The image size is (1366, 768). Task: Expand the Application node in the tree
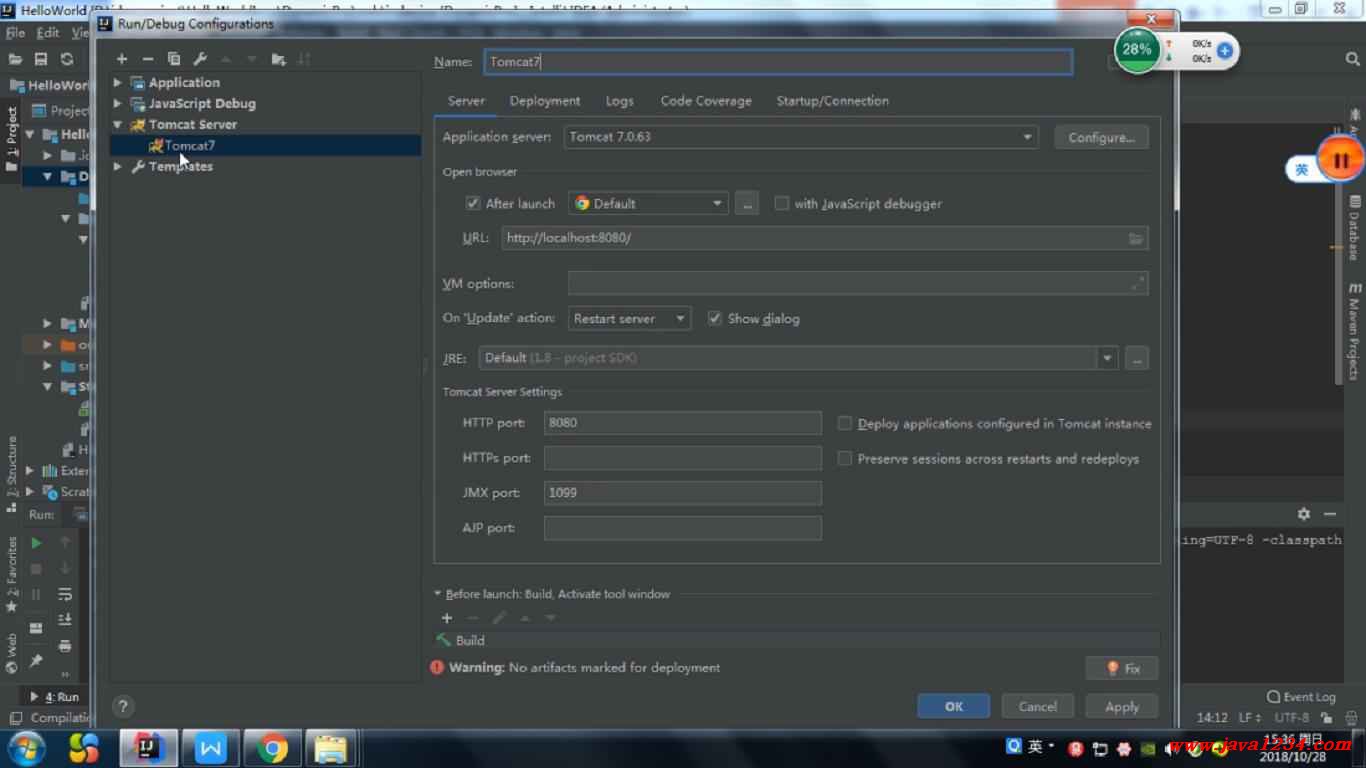(x=118, y=82)
